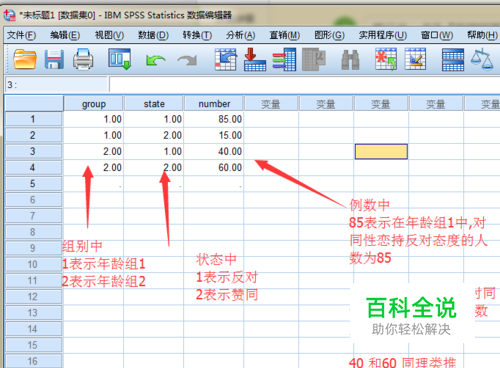Select row header 1
Viewport: 500px width, 368px height.
pos(33,119)
